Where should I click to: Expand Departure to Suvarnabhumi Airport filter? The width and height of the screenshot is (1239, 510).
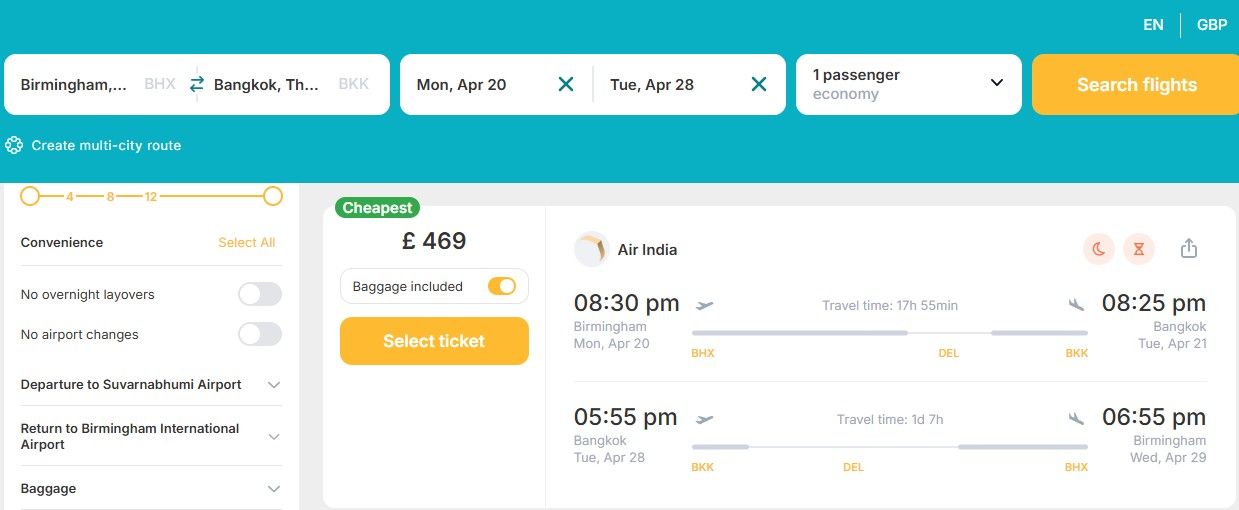(x=274, y=385)
